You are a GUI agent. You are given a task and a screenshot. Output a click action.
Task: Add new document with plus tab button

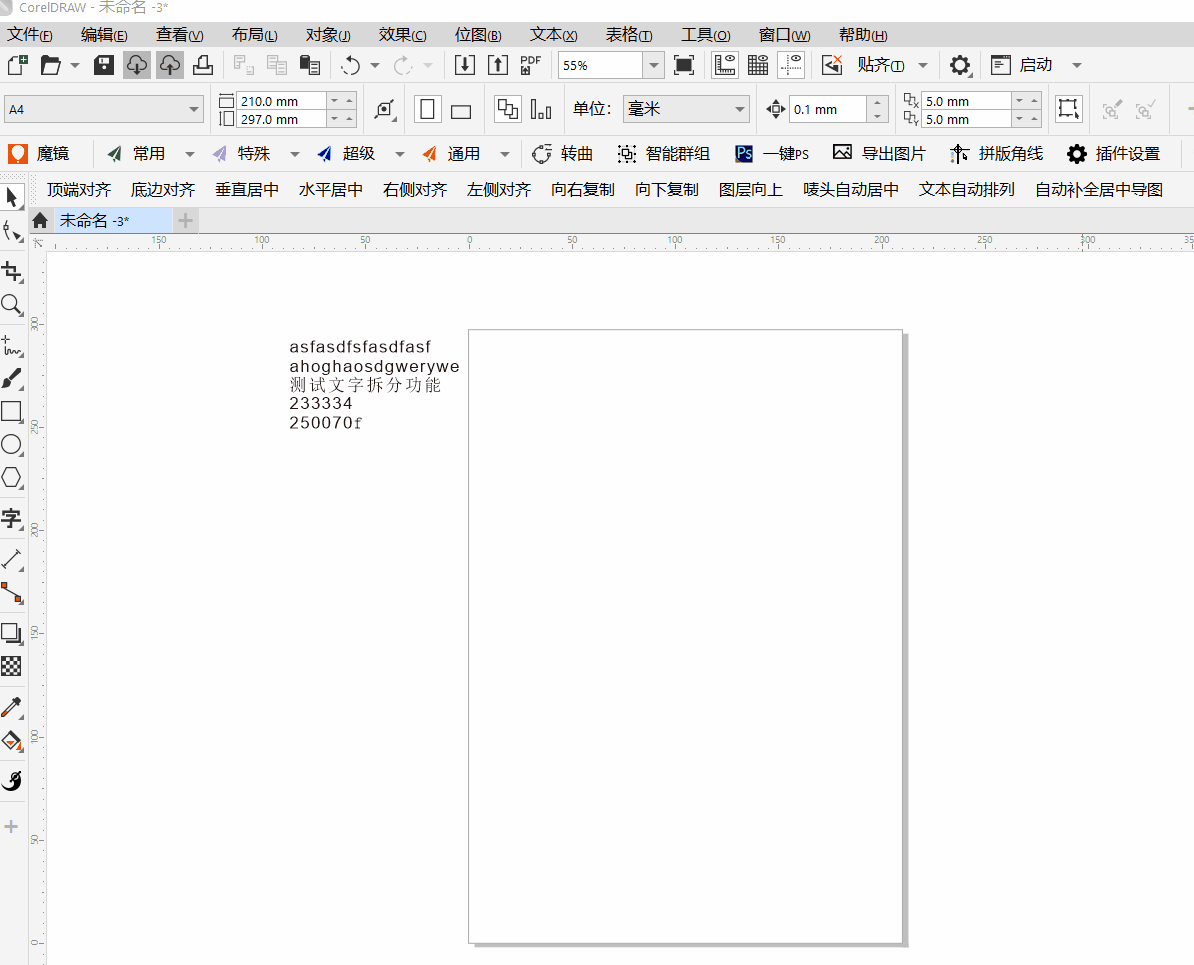point(185,221)
